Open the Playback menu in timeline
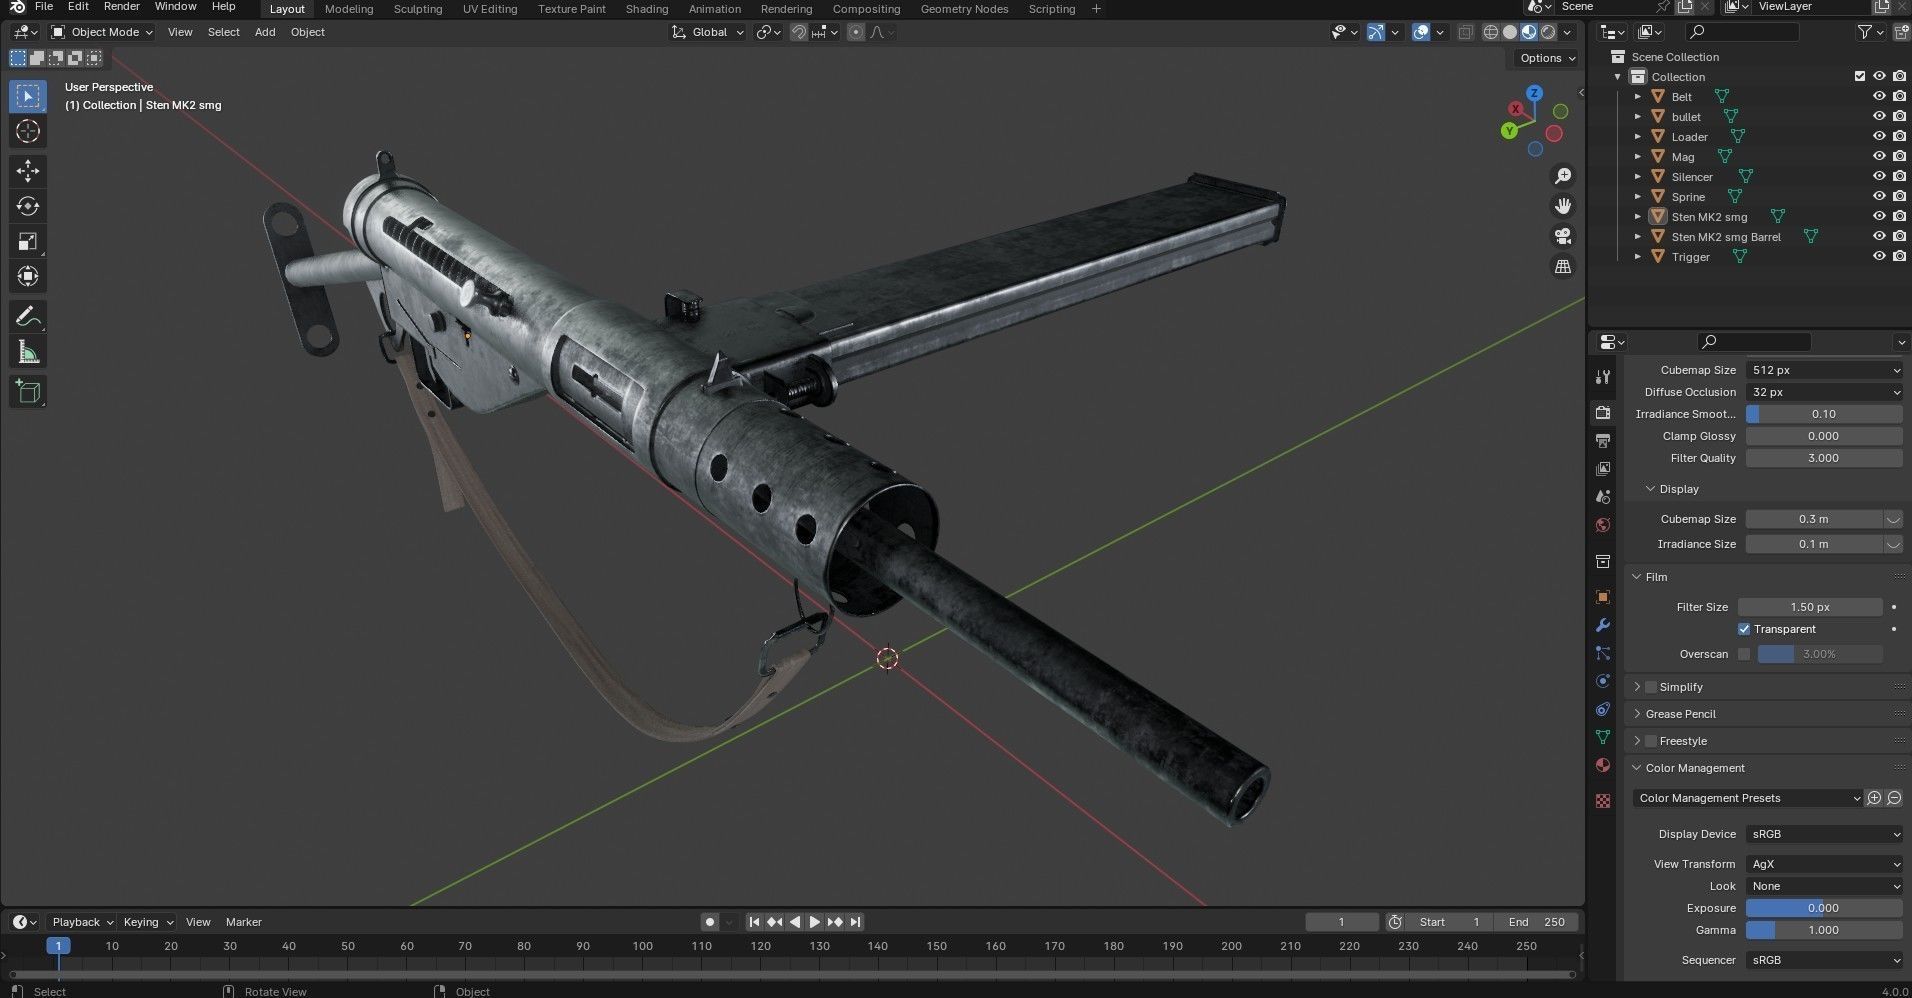 (x=81, y=922)
